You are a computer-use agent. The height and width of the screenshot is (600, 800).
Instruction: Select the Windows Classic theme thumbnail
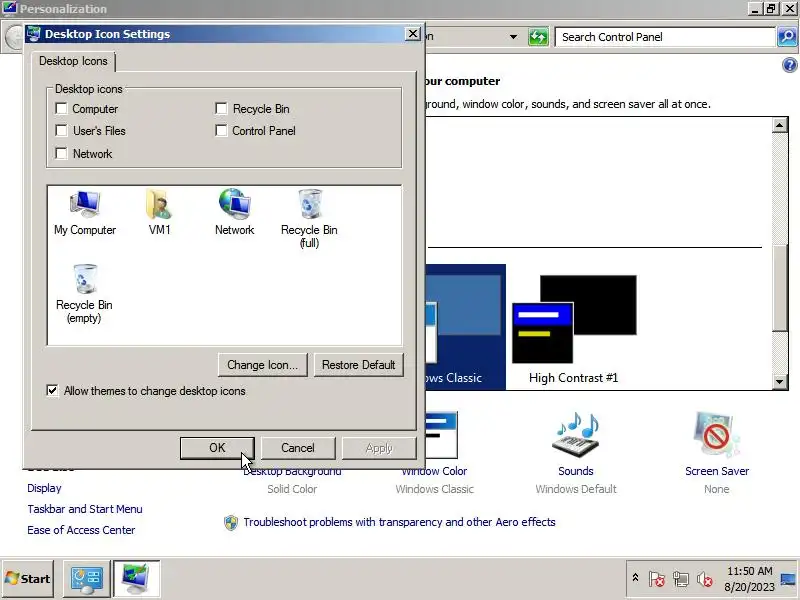click(x=465, y=327)
